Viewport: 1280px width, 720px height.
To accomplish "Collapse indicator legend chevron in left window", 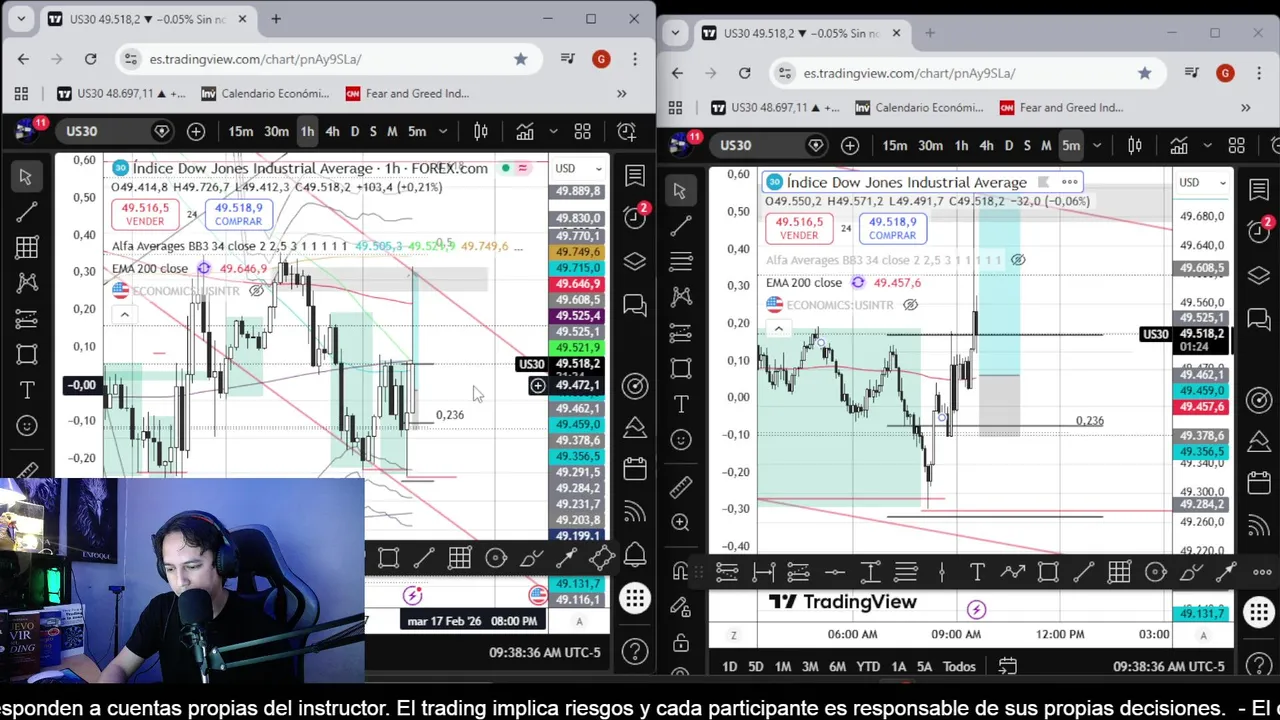I will click(x=124, y=314).
